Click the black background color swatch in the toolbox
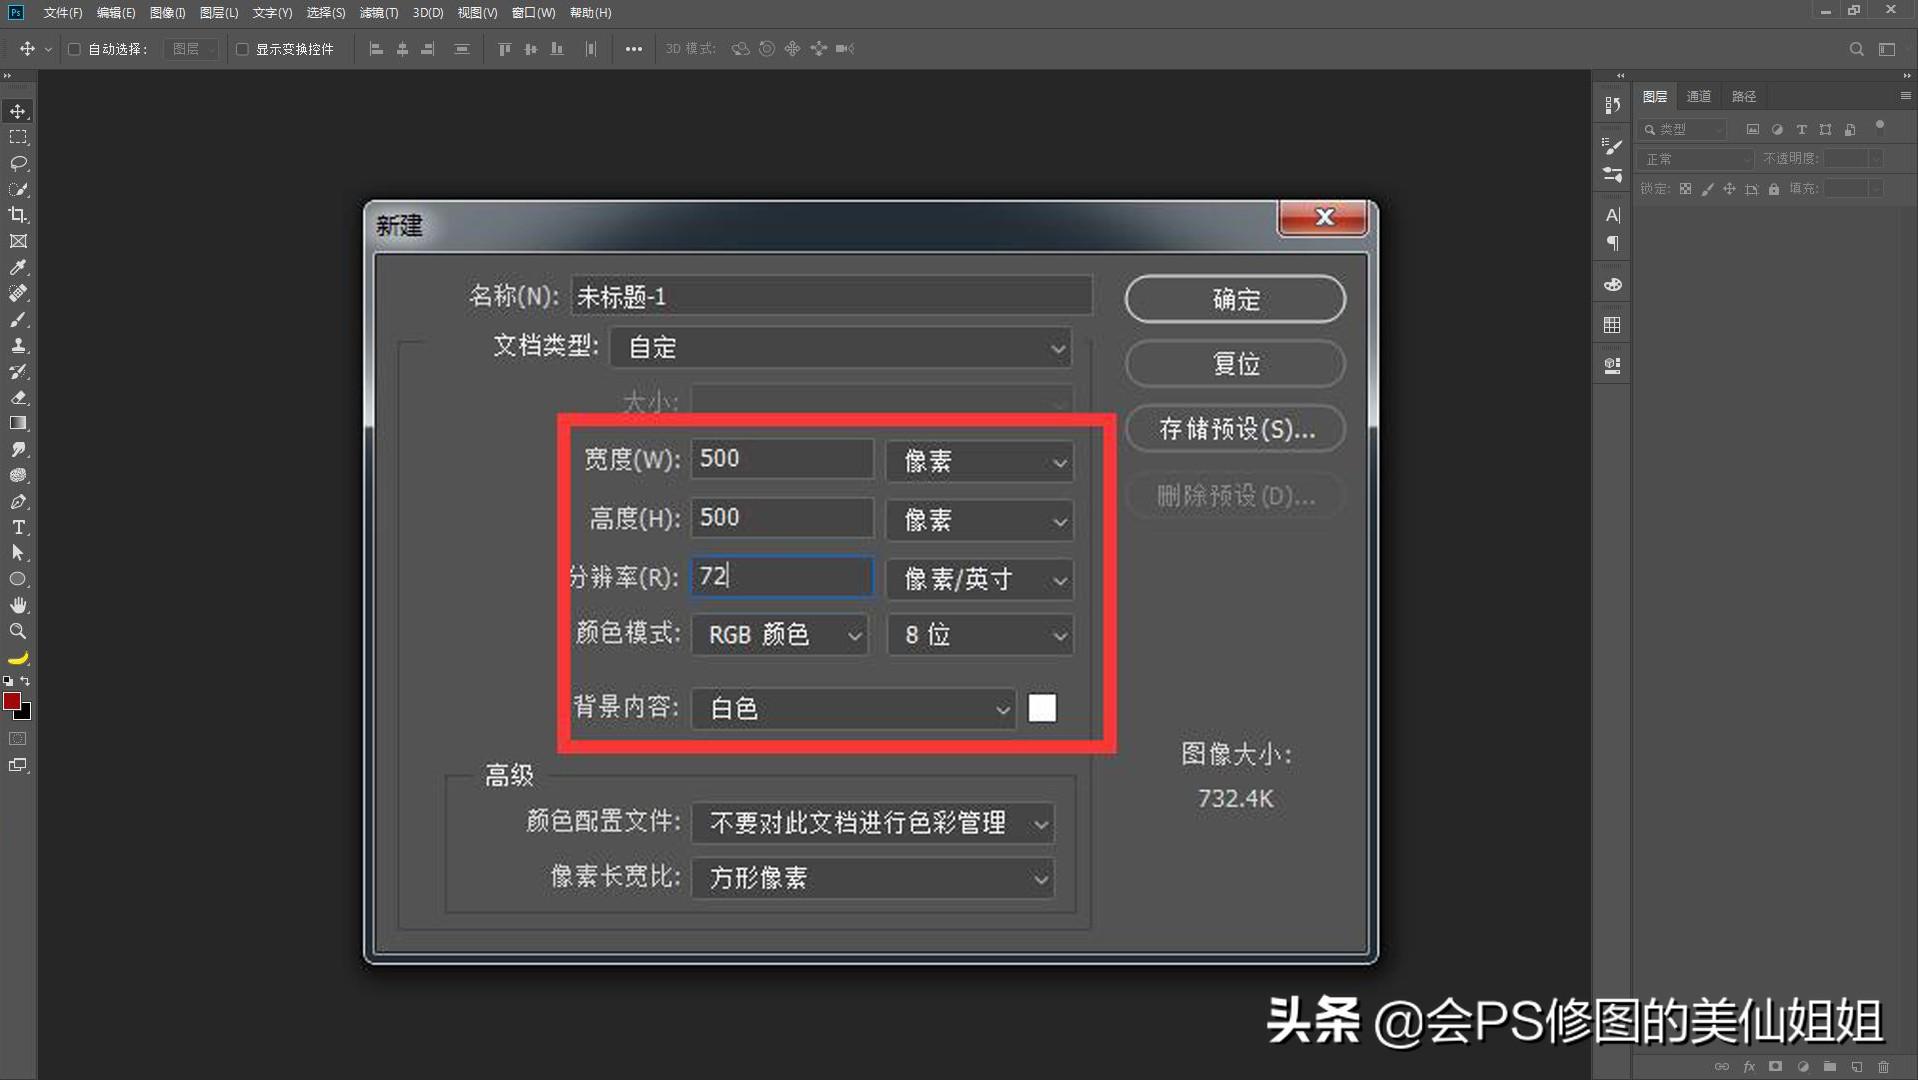The width and height of the screenshot is (1918, 1080). pyautogui.click(x=24, y=713)
